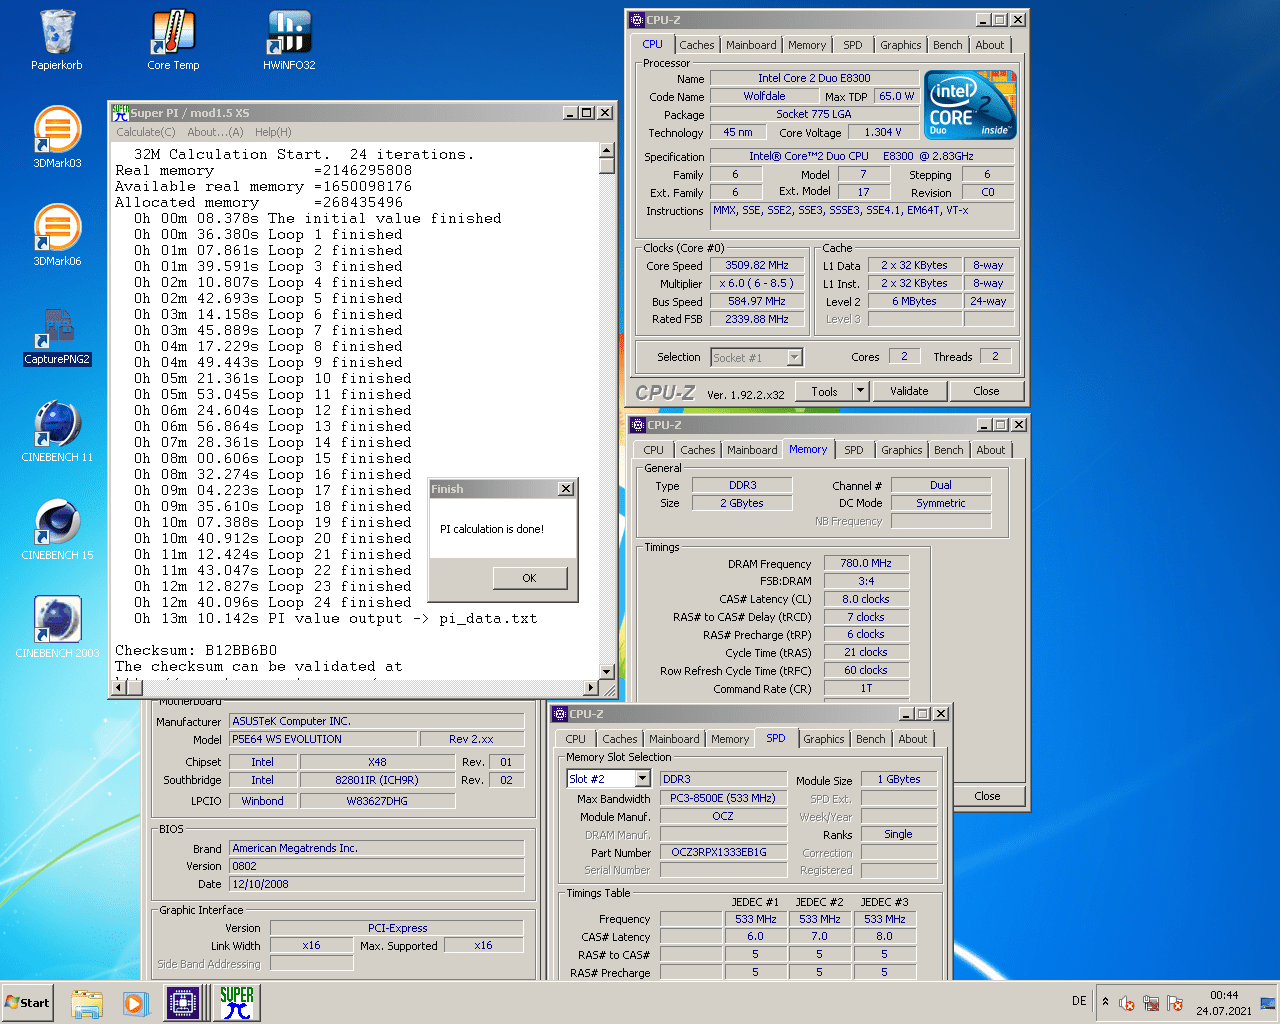Click the mainboard model P5E64 WS EVOLUTION
The height and width of the screenshot is (1024, 1280).
tap(323, 739)
